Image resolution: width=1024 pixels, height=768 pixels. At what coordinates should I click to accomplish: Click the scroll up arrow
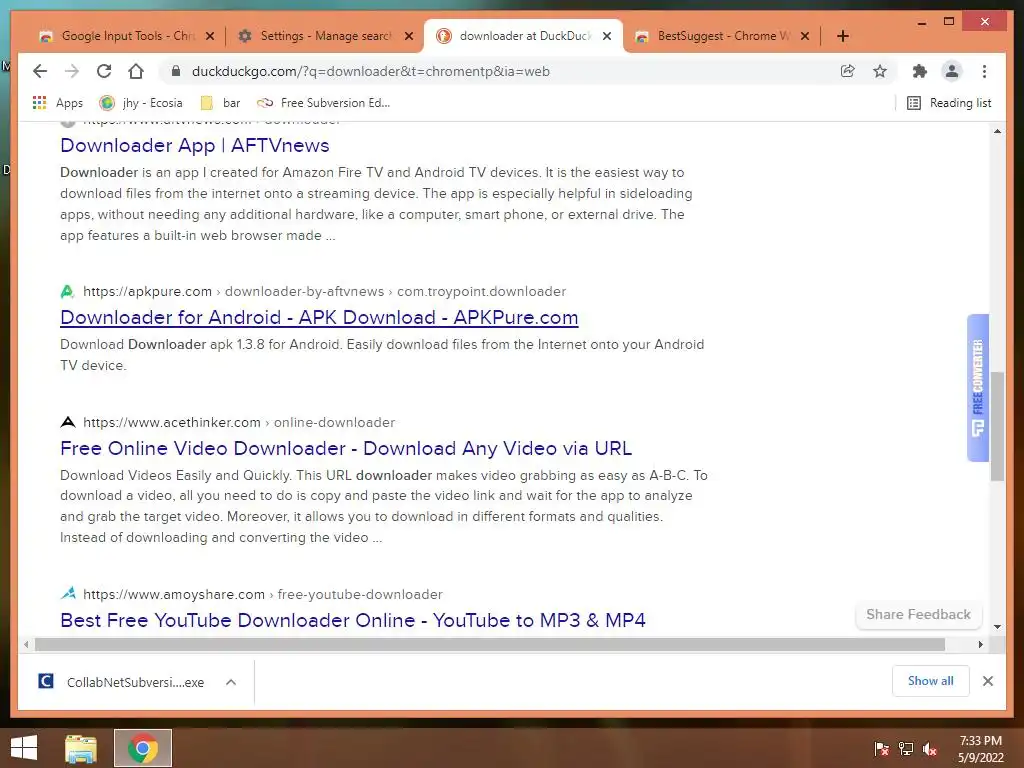click(997, 131)
